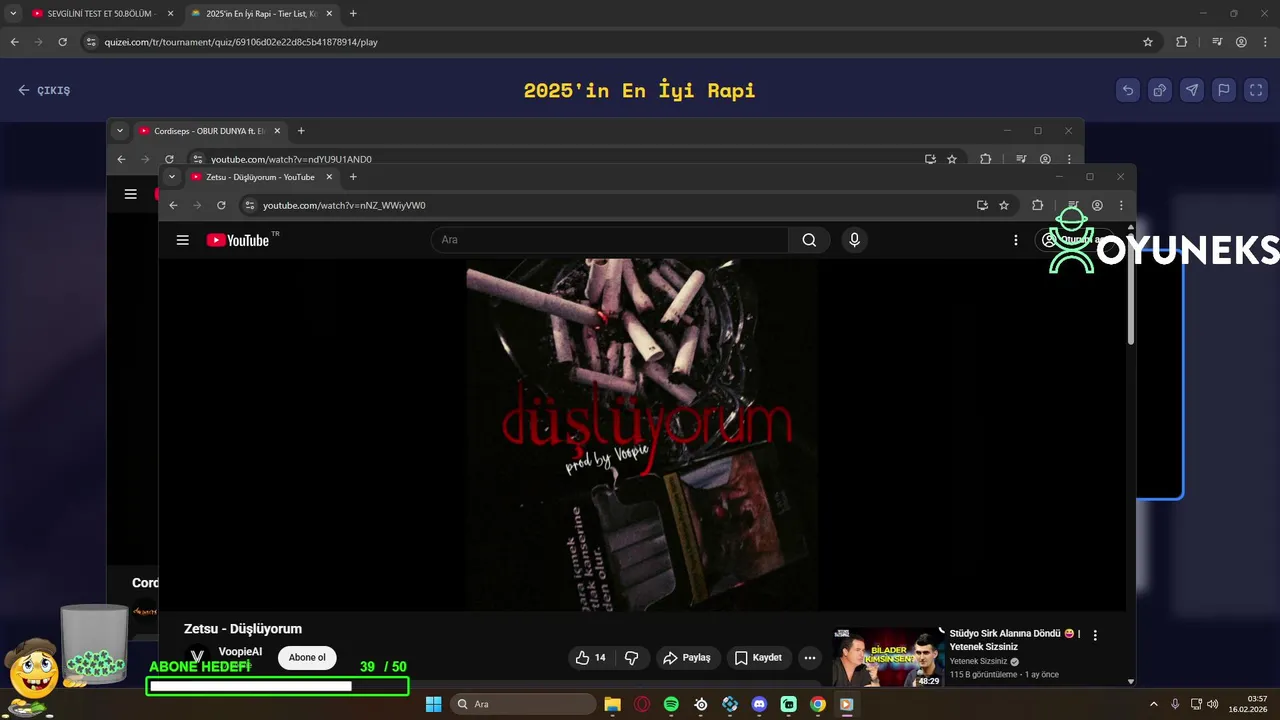Click the Düşlüyorum video player

click(x=642, y=434)
